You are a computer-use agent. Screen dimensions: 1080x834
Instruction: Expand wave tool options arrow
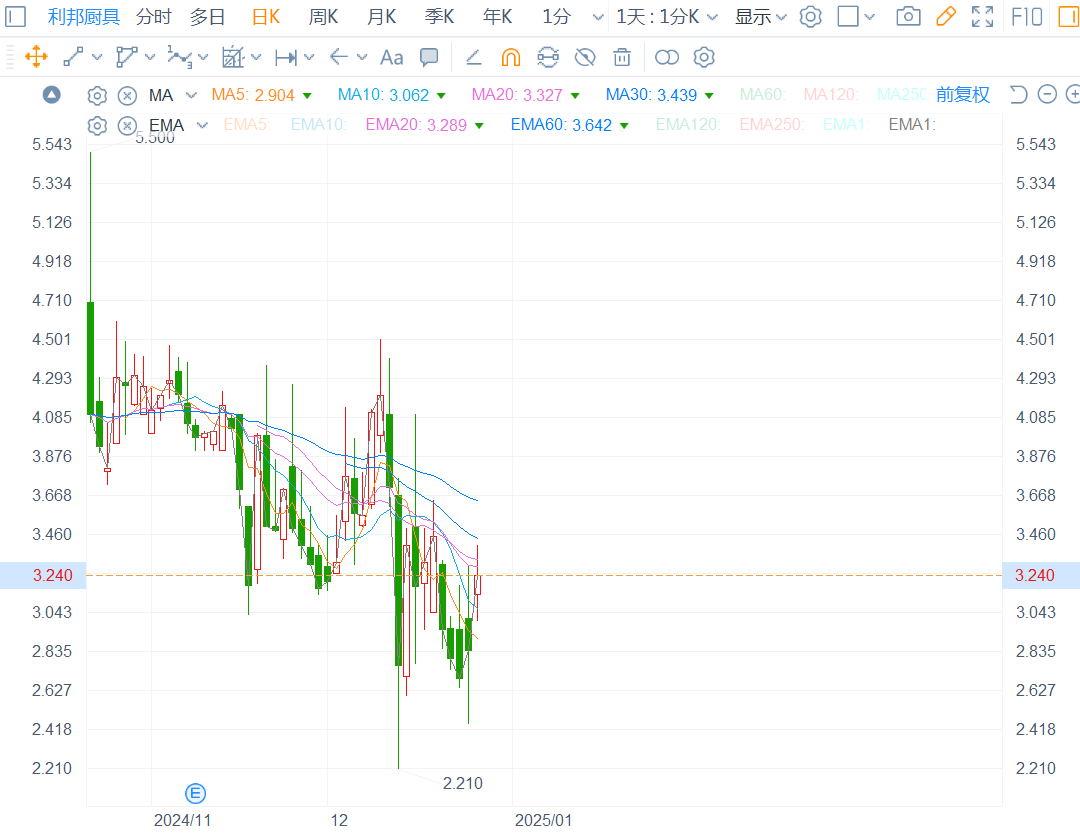(203, 57)
